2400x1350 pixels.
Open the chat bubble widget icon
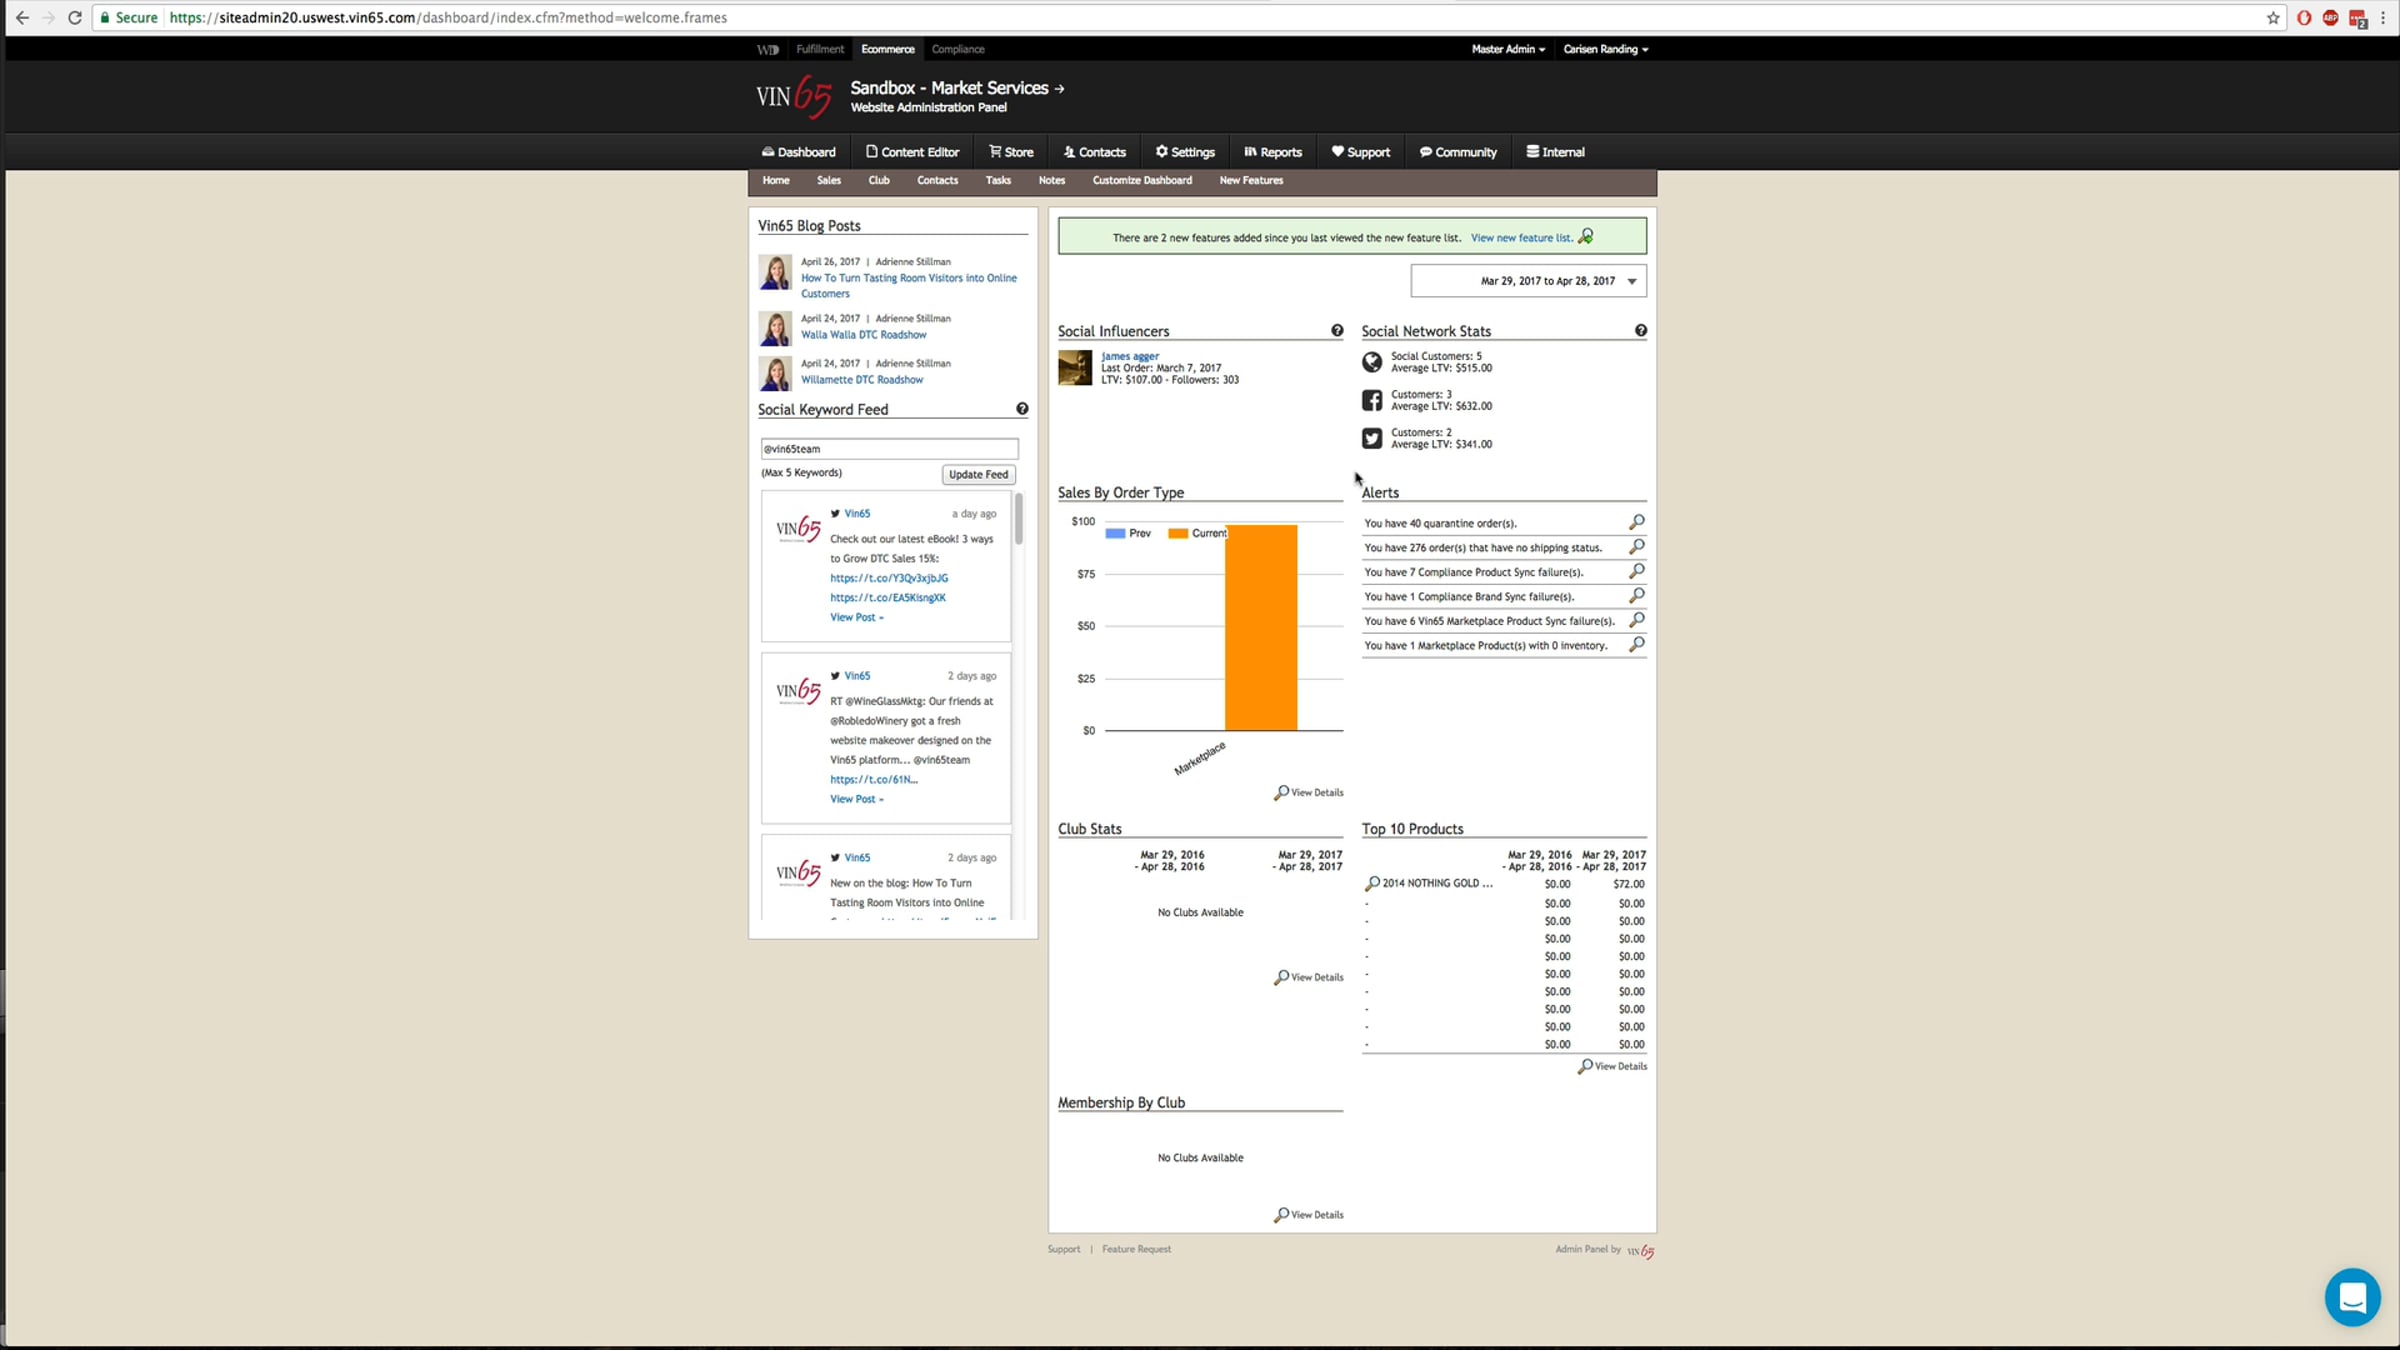point(2352,1297)
